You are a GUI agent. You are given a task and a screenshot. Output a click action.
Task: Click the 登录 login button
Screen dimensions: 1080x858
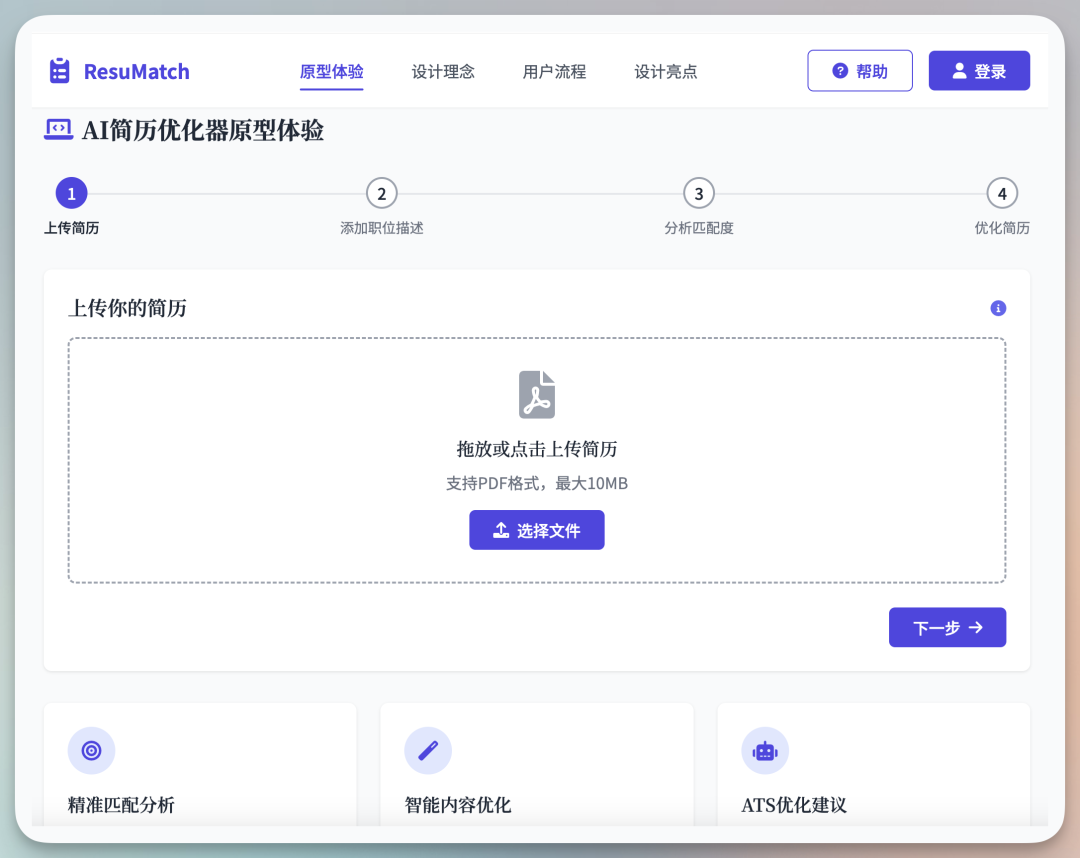click(979, 71)
